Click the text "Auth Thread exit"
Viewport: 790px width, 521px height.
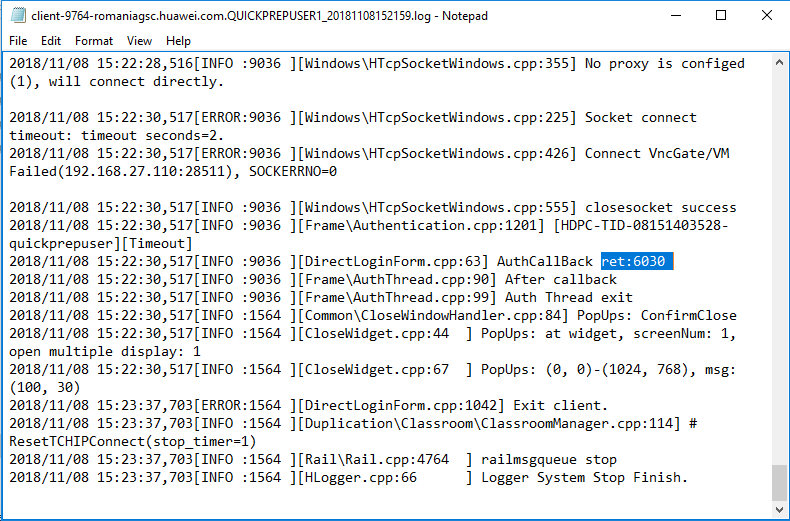[x=569, y=298]
